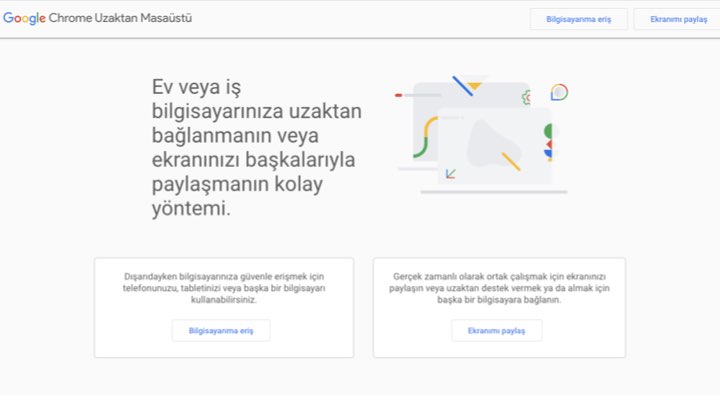Click the 'Gerçek zamanlı olarak ortak çalışmak' description text
Screen dimensions: 720x400
[x=499, y=288]
